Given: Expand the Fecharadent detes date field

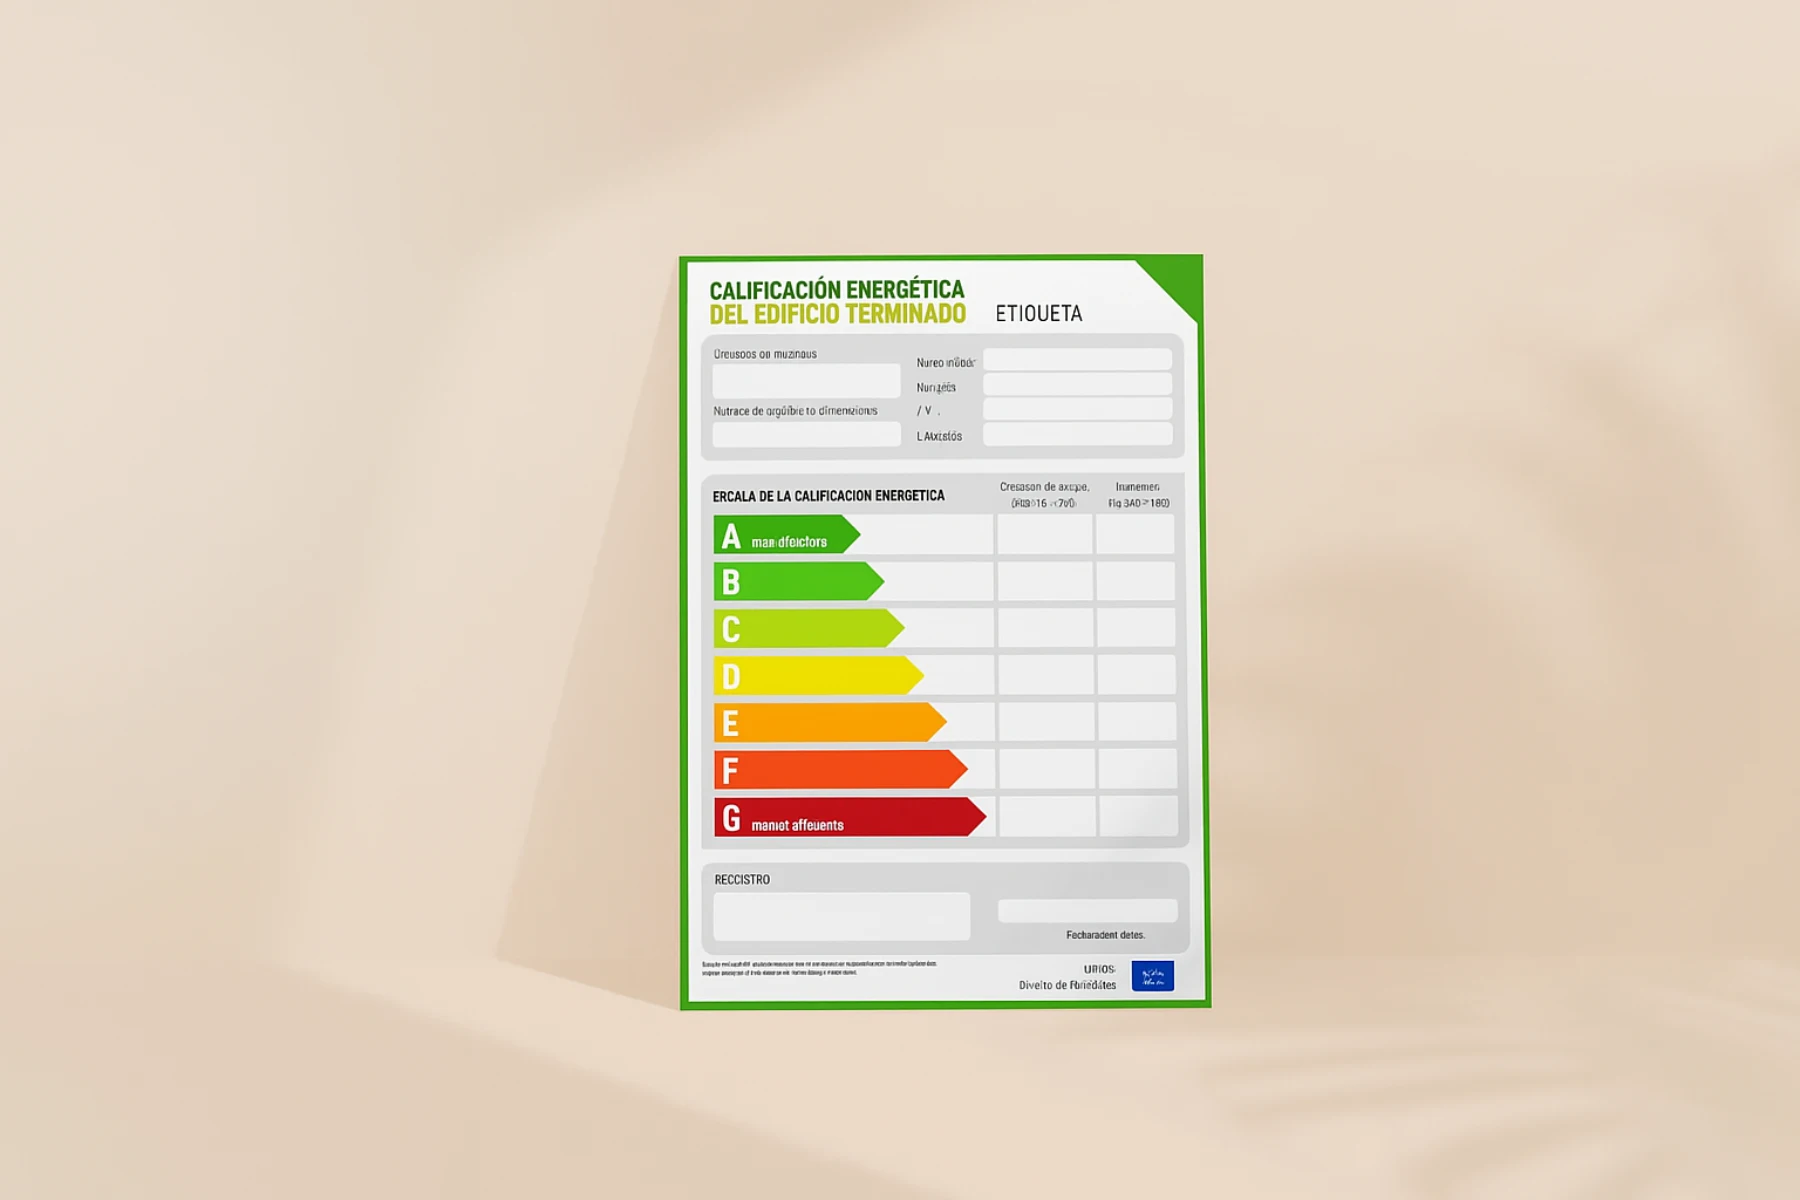Looking at the screenshot, I should [x=1090, y=910].
